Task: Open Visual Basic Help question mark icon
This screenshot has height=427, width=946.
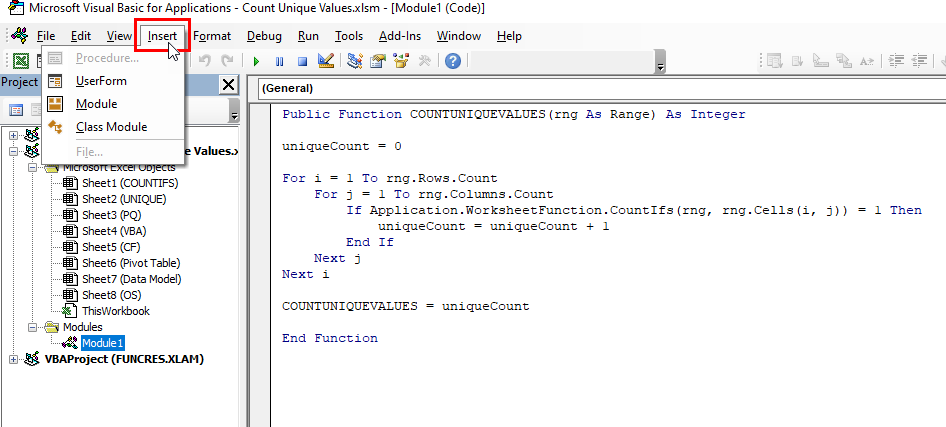Action: [x=453, y=61]
